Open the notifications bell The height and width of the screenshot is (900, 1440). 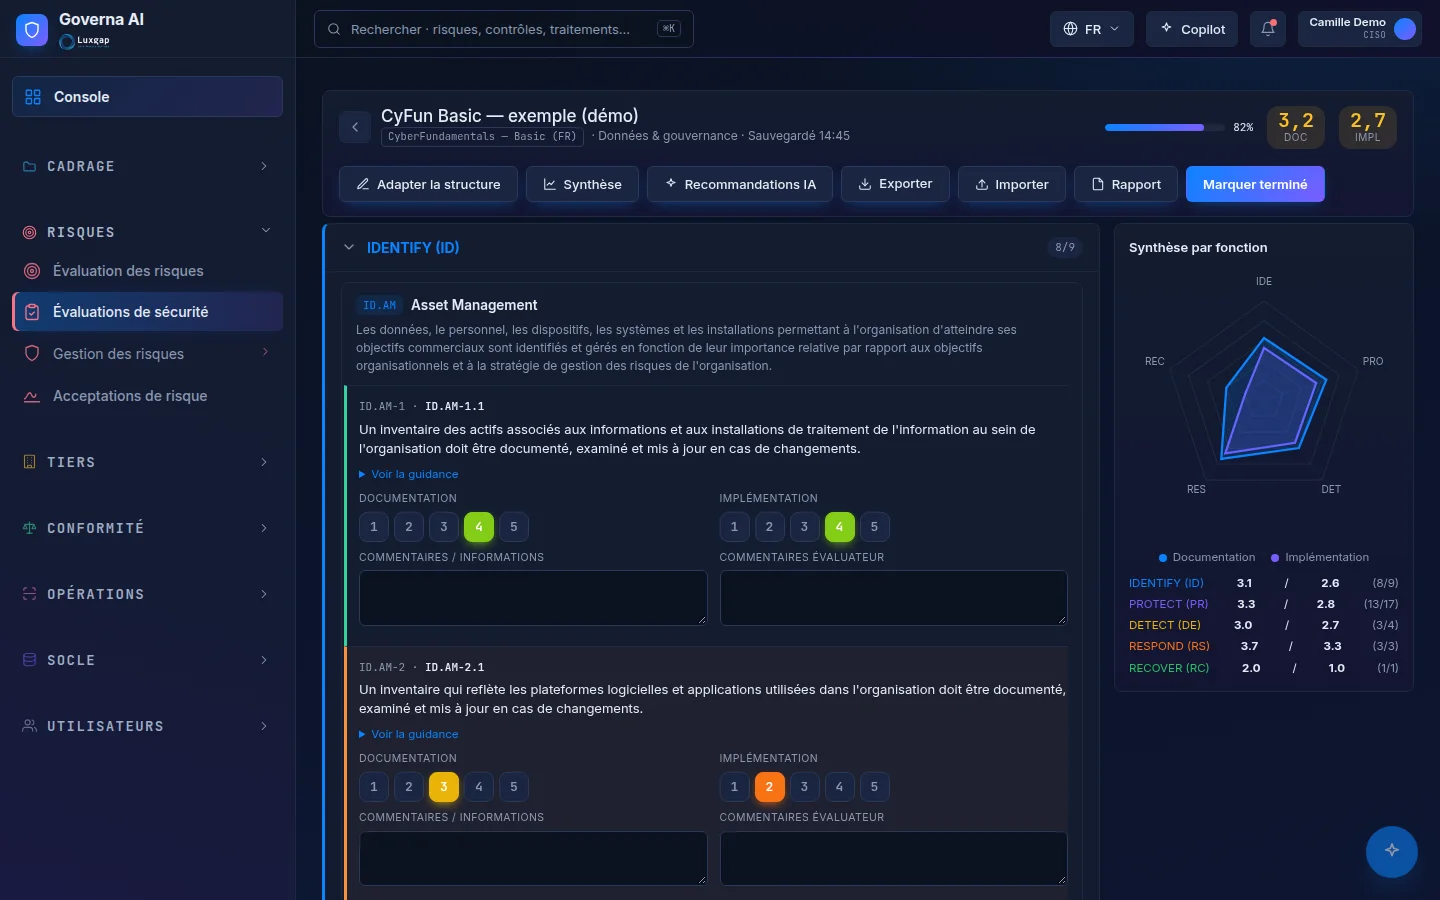(1268, 29)
